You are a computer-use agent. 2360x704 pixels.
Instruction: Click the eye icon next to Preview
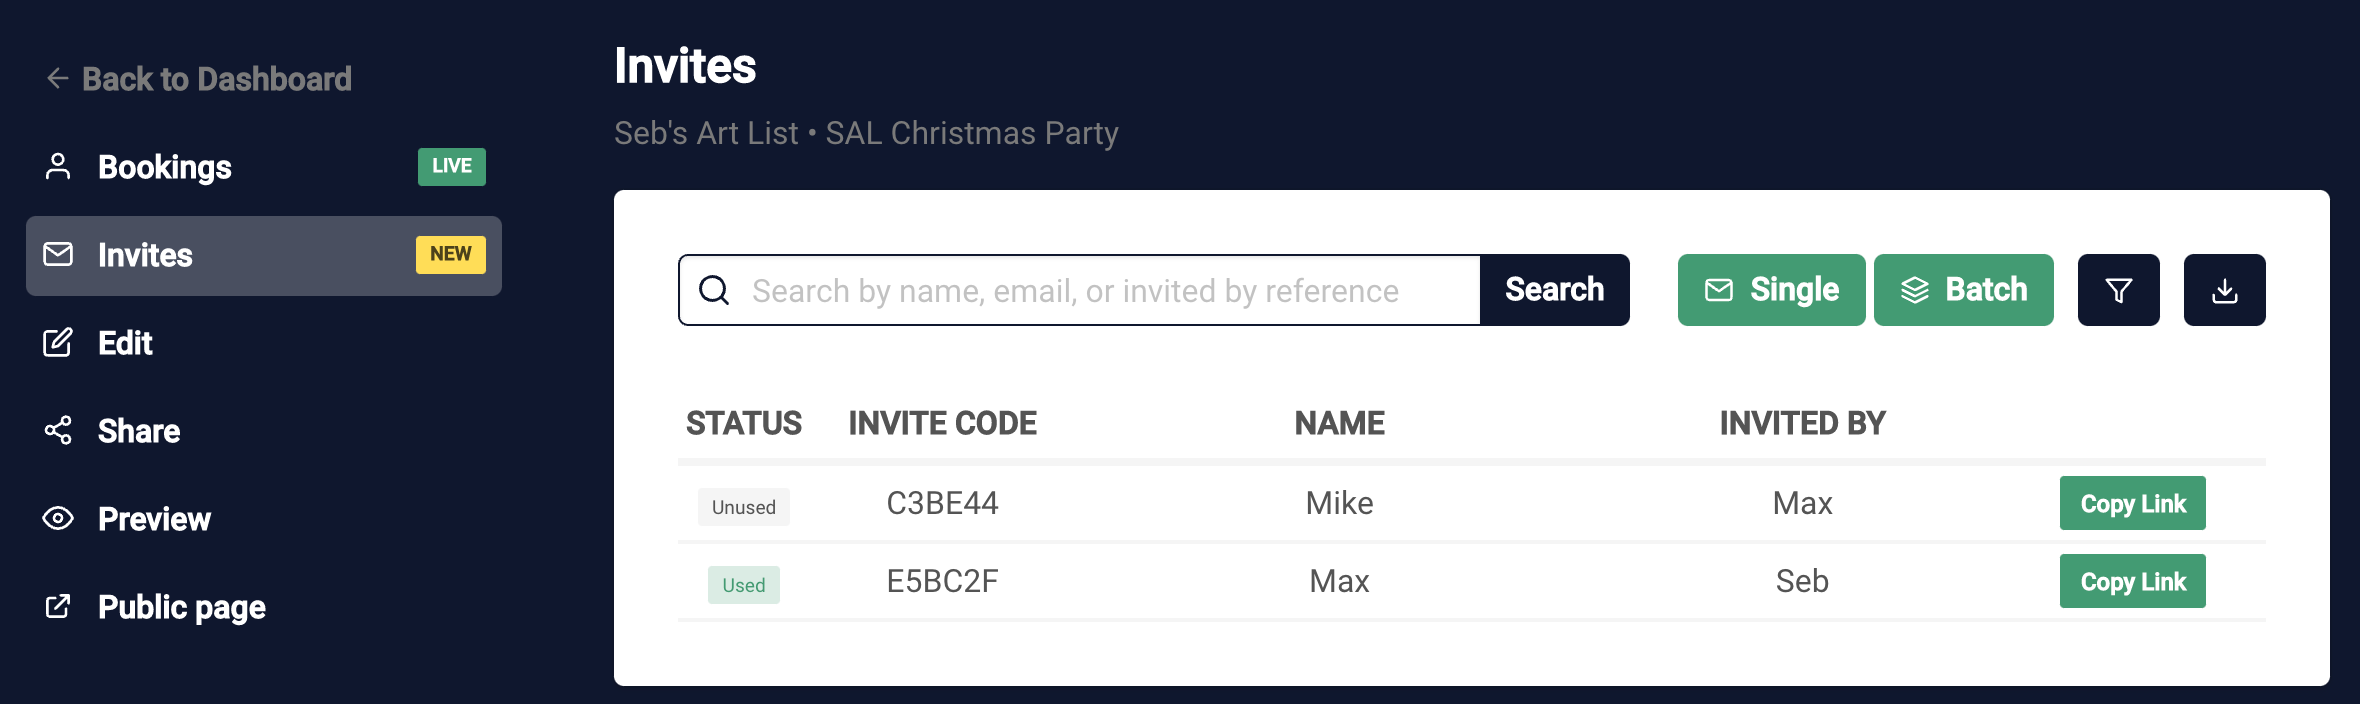[x=58, y=518]
